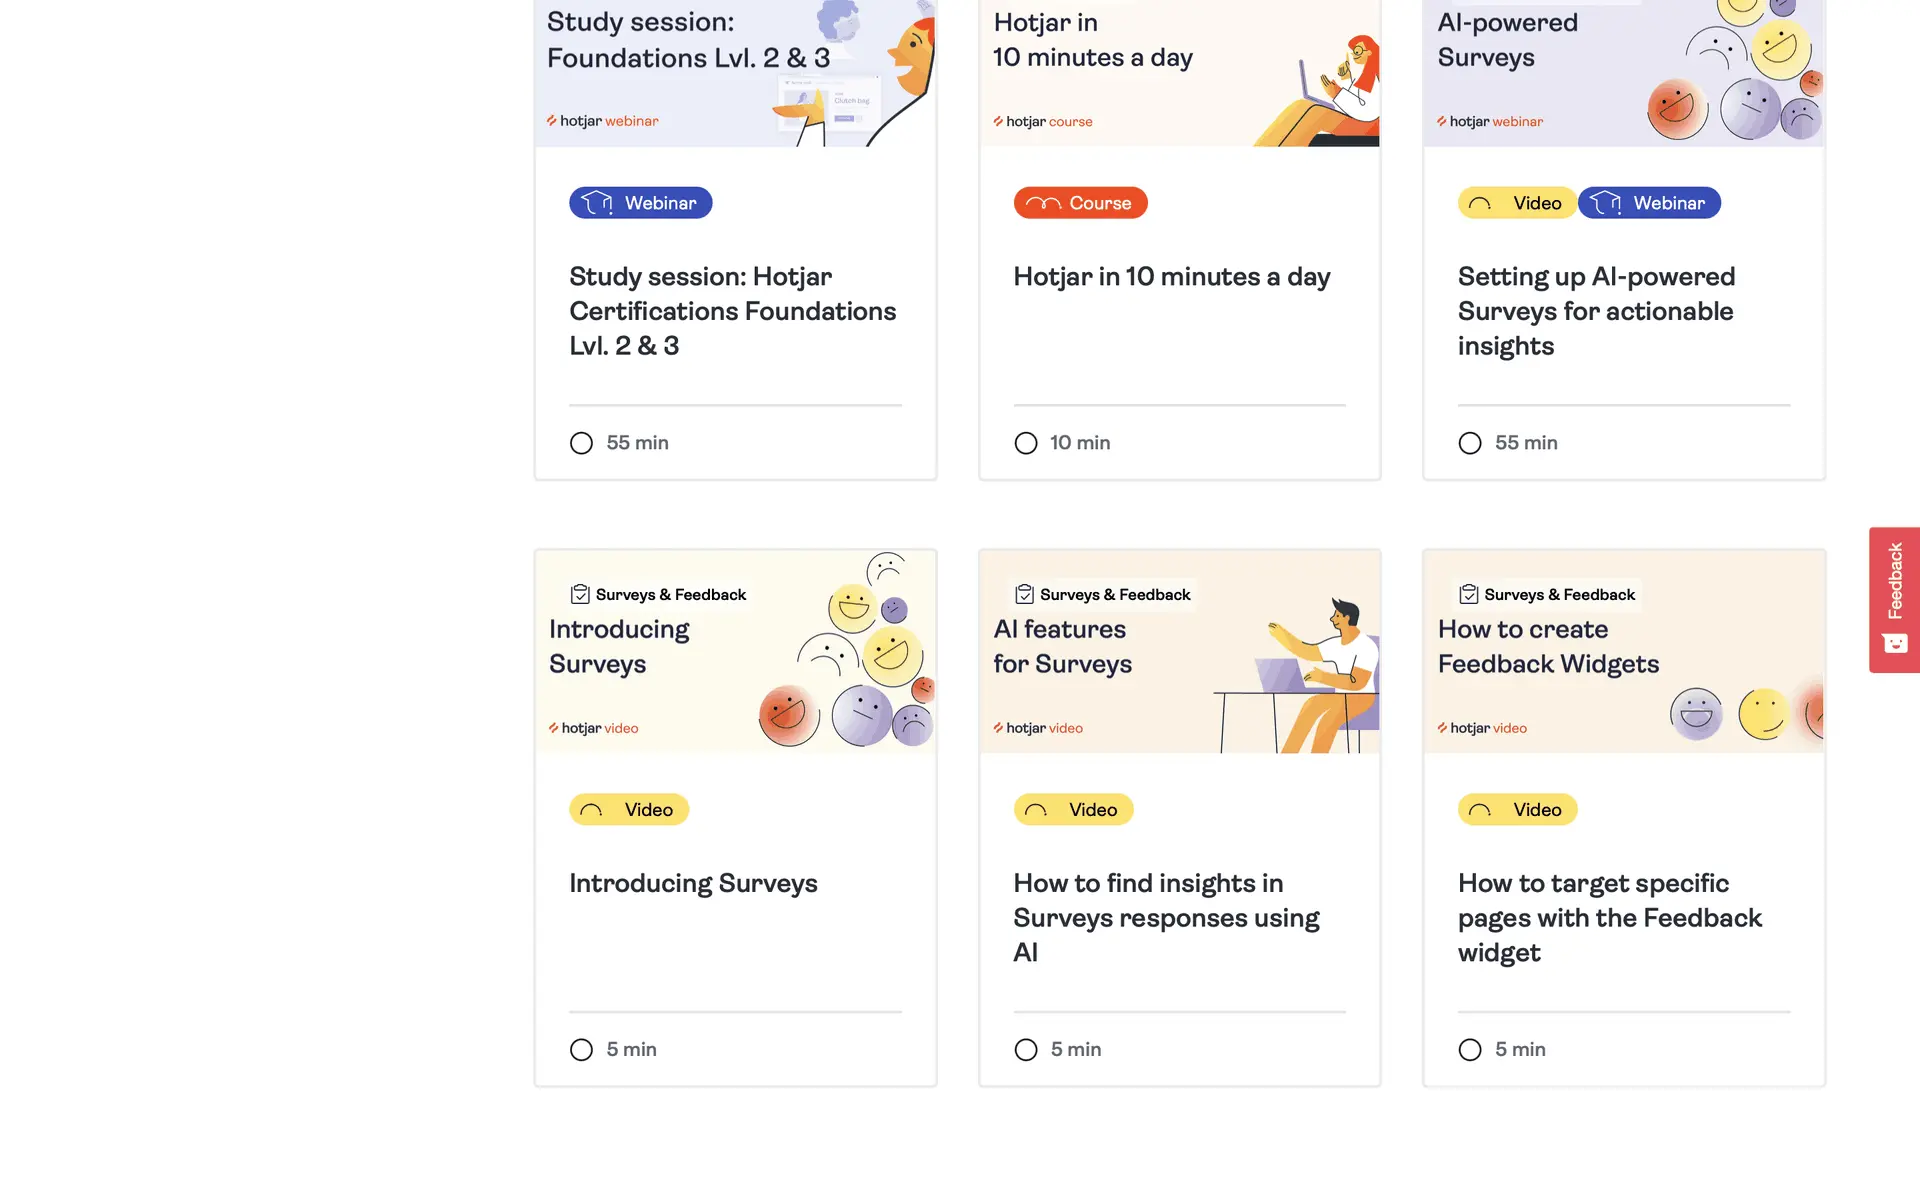Click Video tag above 'How to find insights'

[x=1073, y=809]
